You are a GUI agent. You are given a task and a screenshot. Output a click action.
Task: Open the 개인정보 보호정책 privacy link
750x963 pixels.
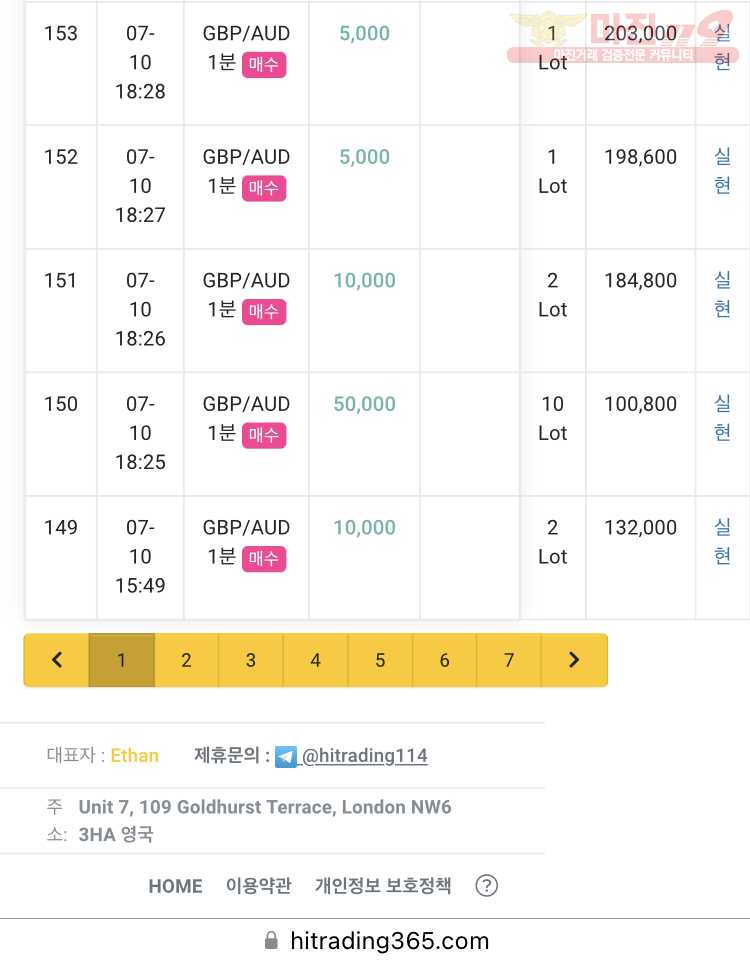pos(383,886)
